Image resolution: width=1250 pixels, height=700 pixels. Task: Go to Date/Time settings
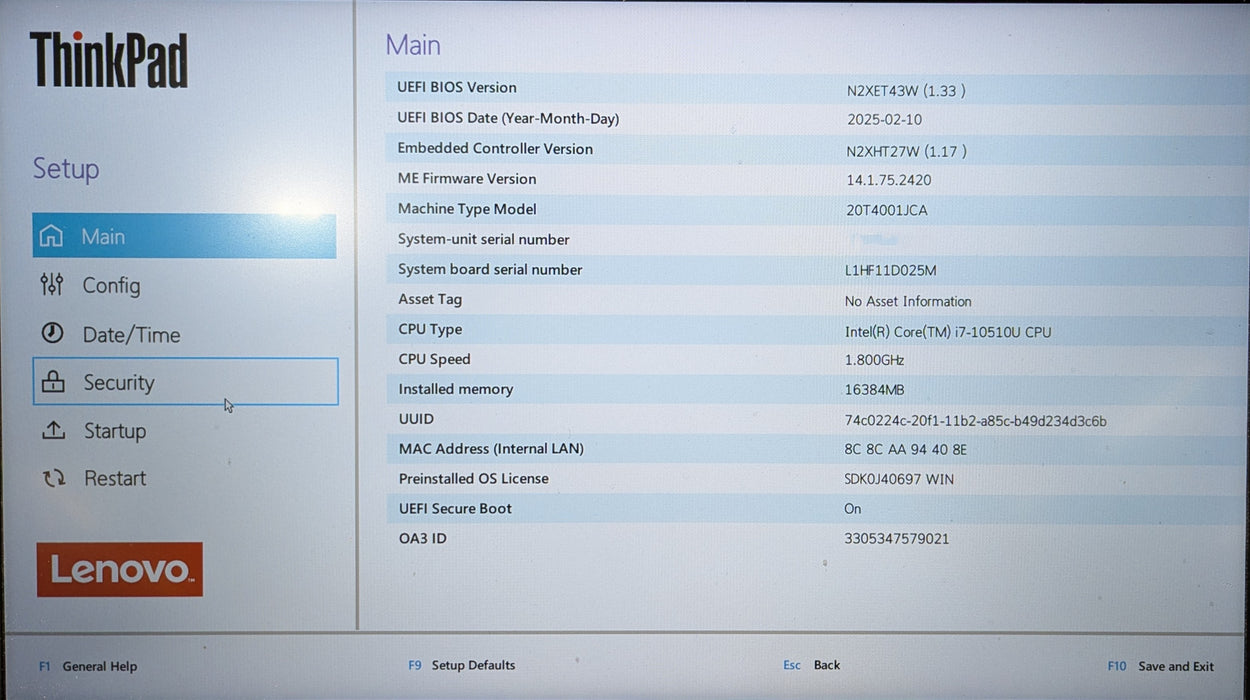184,334
